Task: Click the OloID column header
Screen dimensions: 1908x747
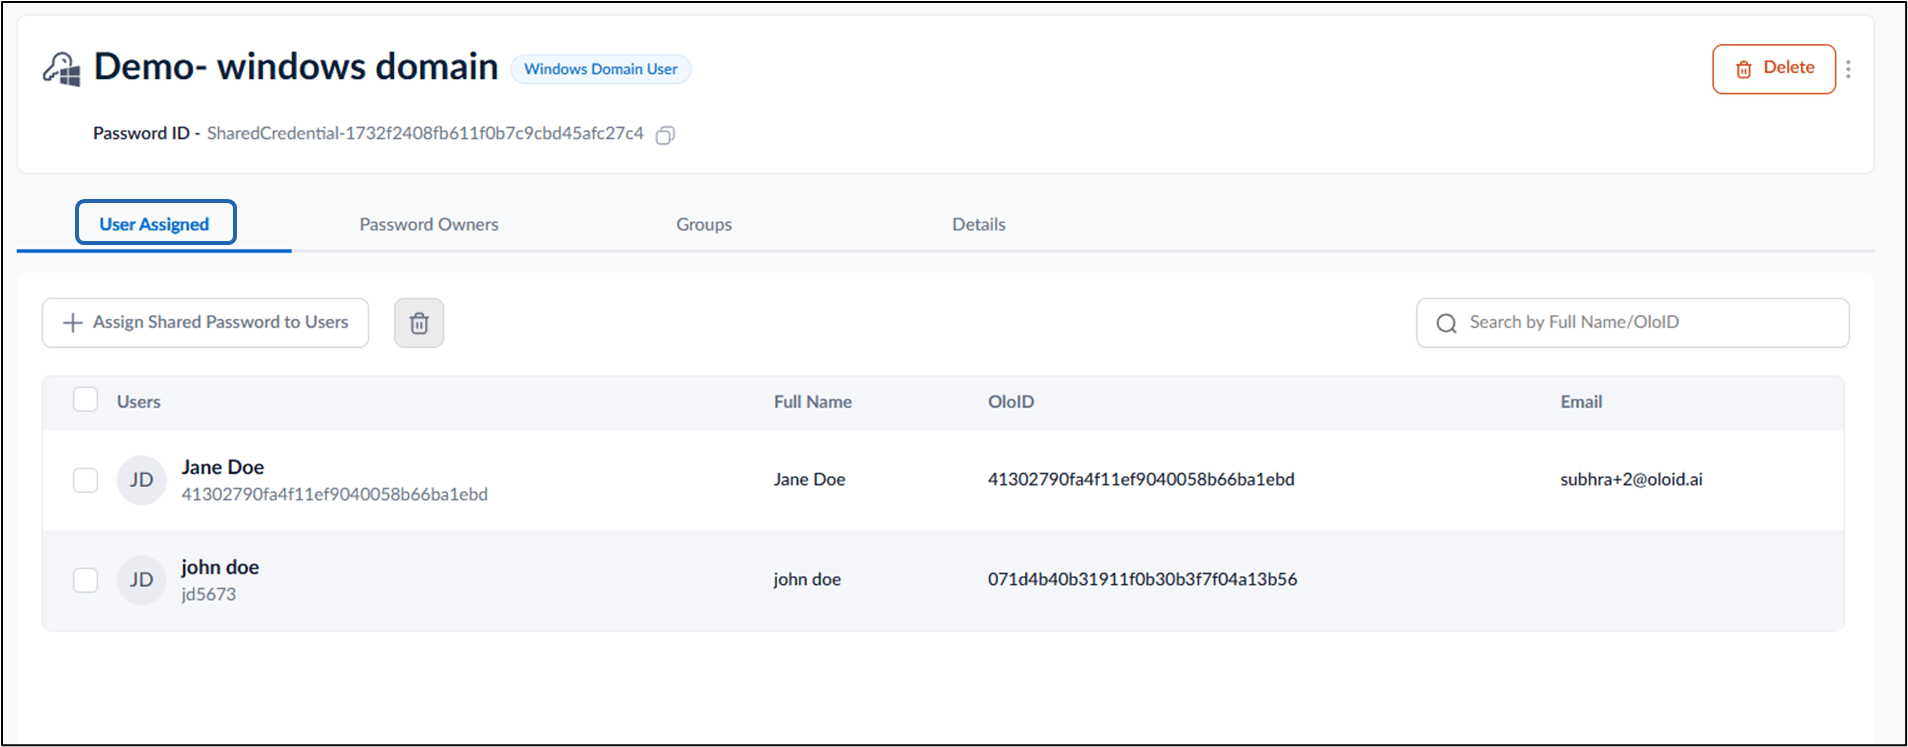Action: (x=1011, y=402)
